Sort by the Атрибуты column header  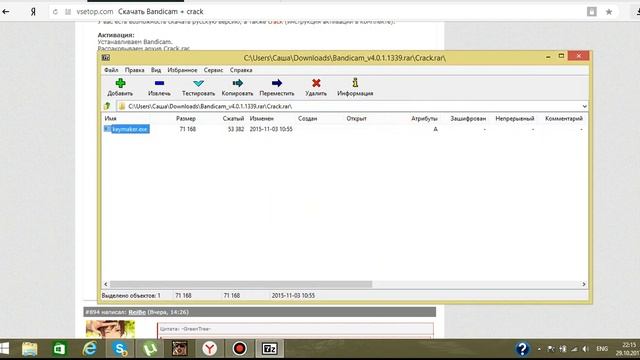[424, 118]
